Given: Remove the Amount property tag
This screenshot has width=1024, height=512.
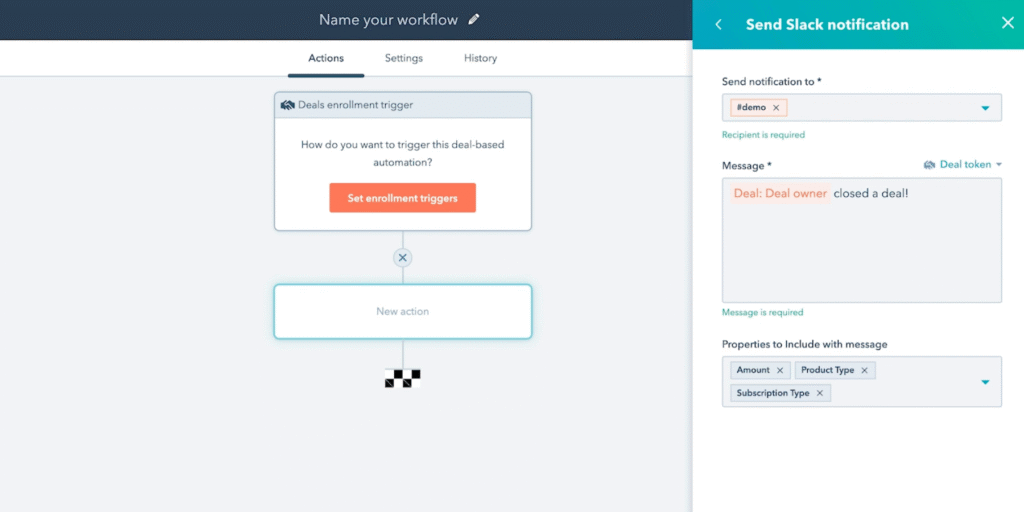Looking at the screenshot, I should pos(780,370).
